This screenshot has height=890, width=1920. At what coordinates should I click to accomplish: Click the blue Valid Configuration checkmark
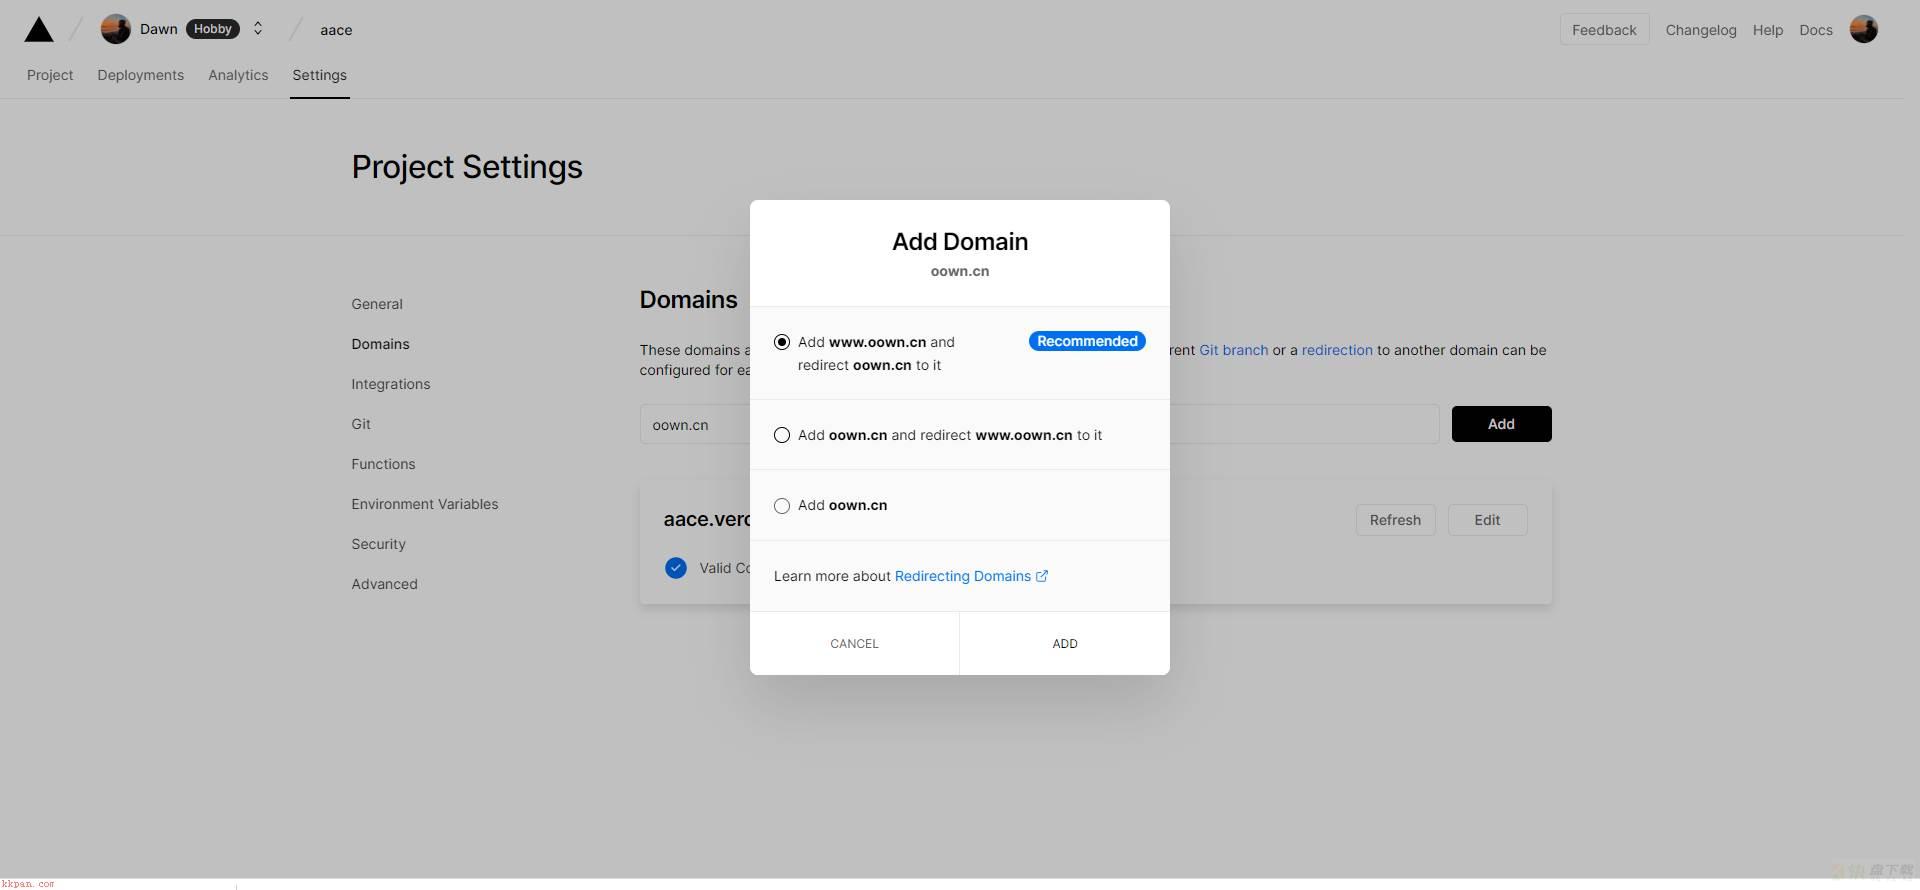tap(676, 568)
